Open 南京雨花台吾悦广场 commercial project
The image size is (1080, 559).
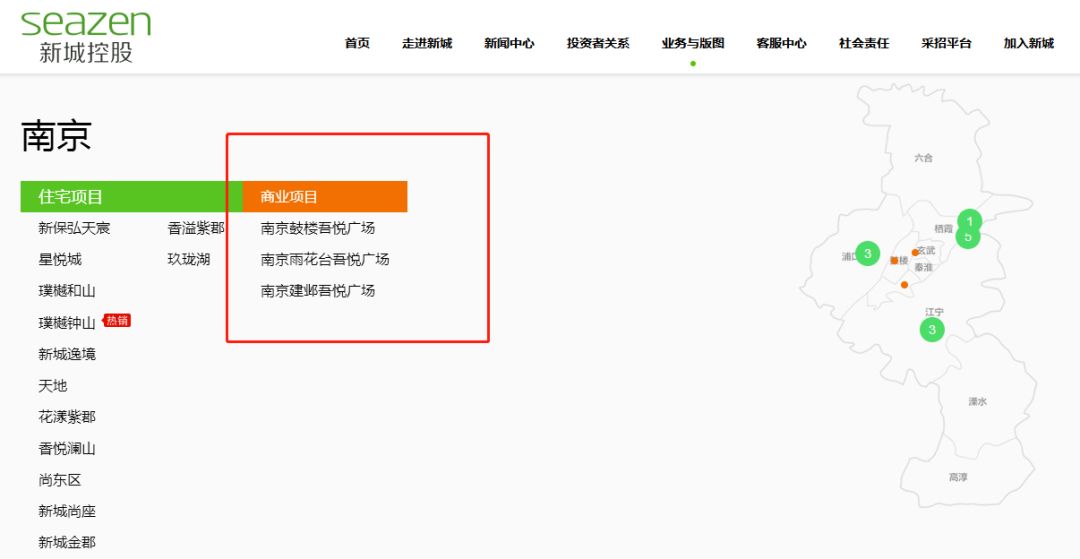pyautogui.click(x=325, y=260)
